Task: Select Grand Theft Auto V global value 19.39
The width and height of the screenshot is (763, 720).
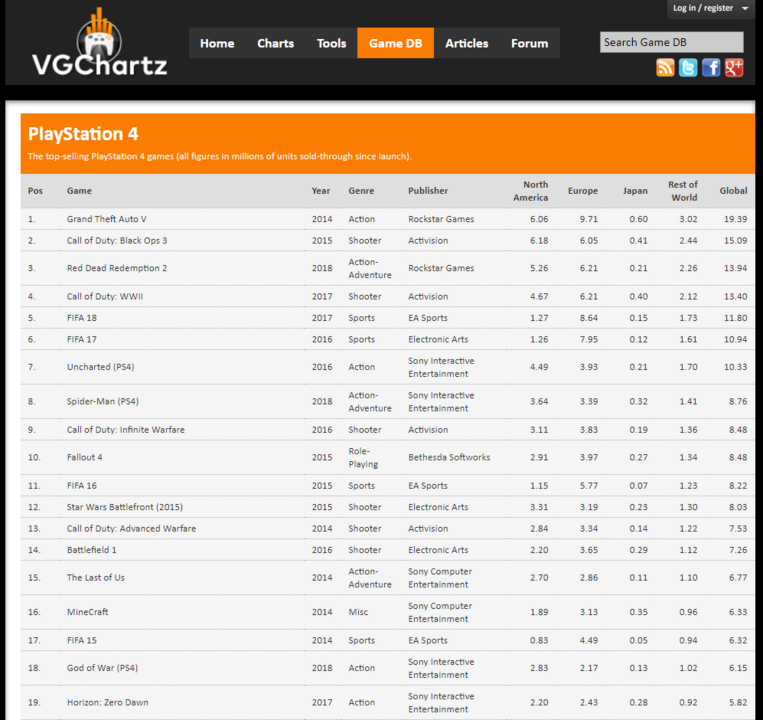Action: click(735, 219)
